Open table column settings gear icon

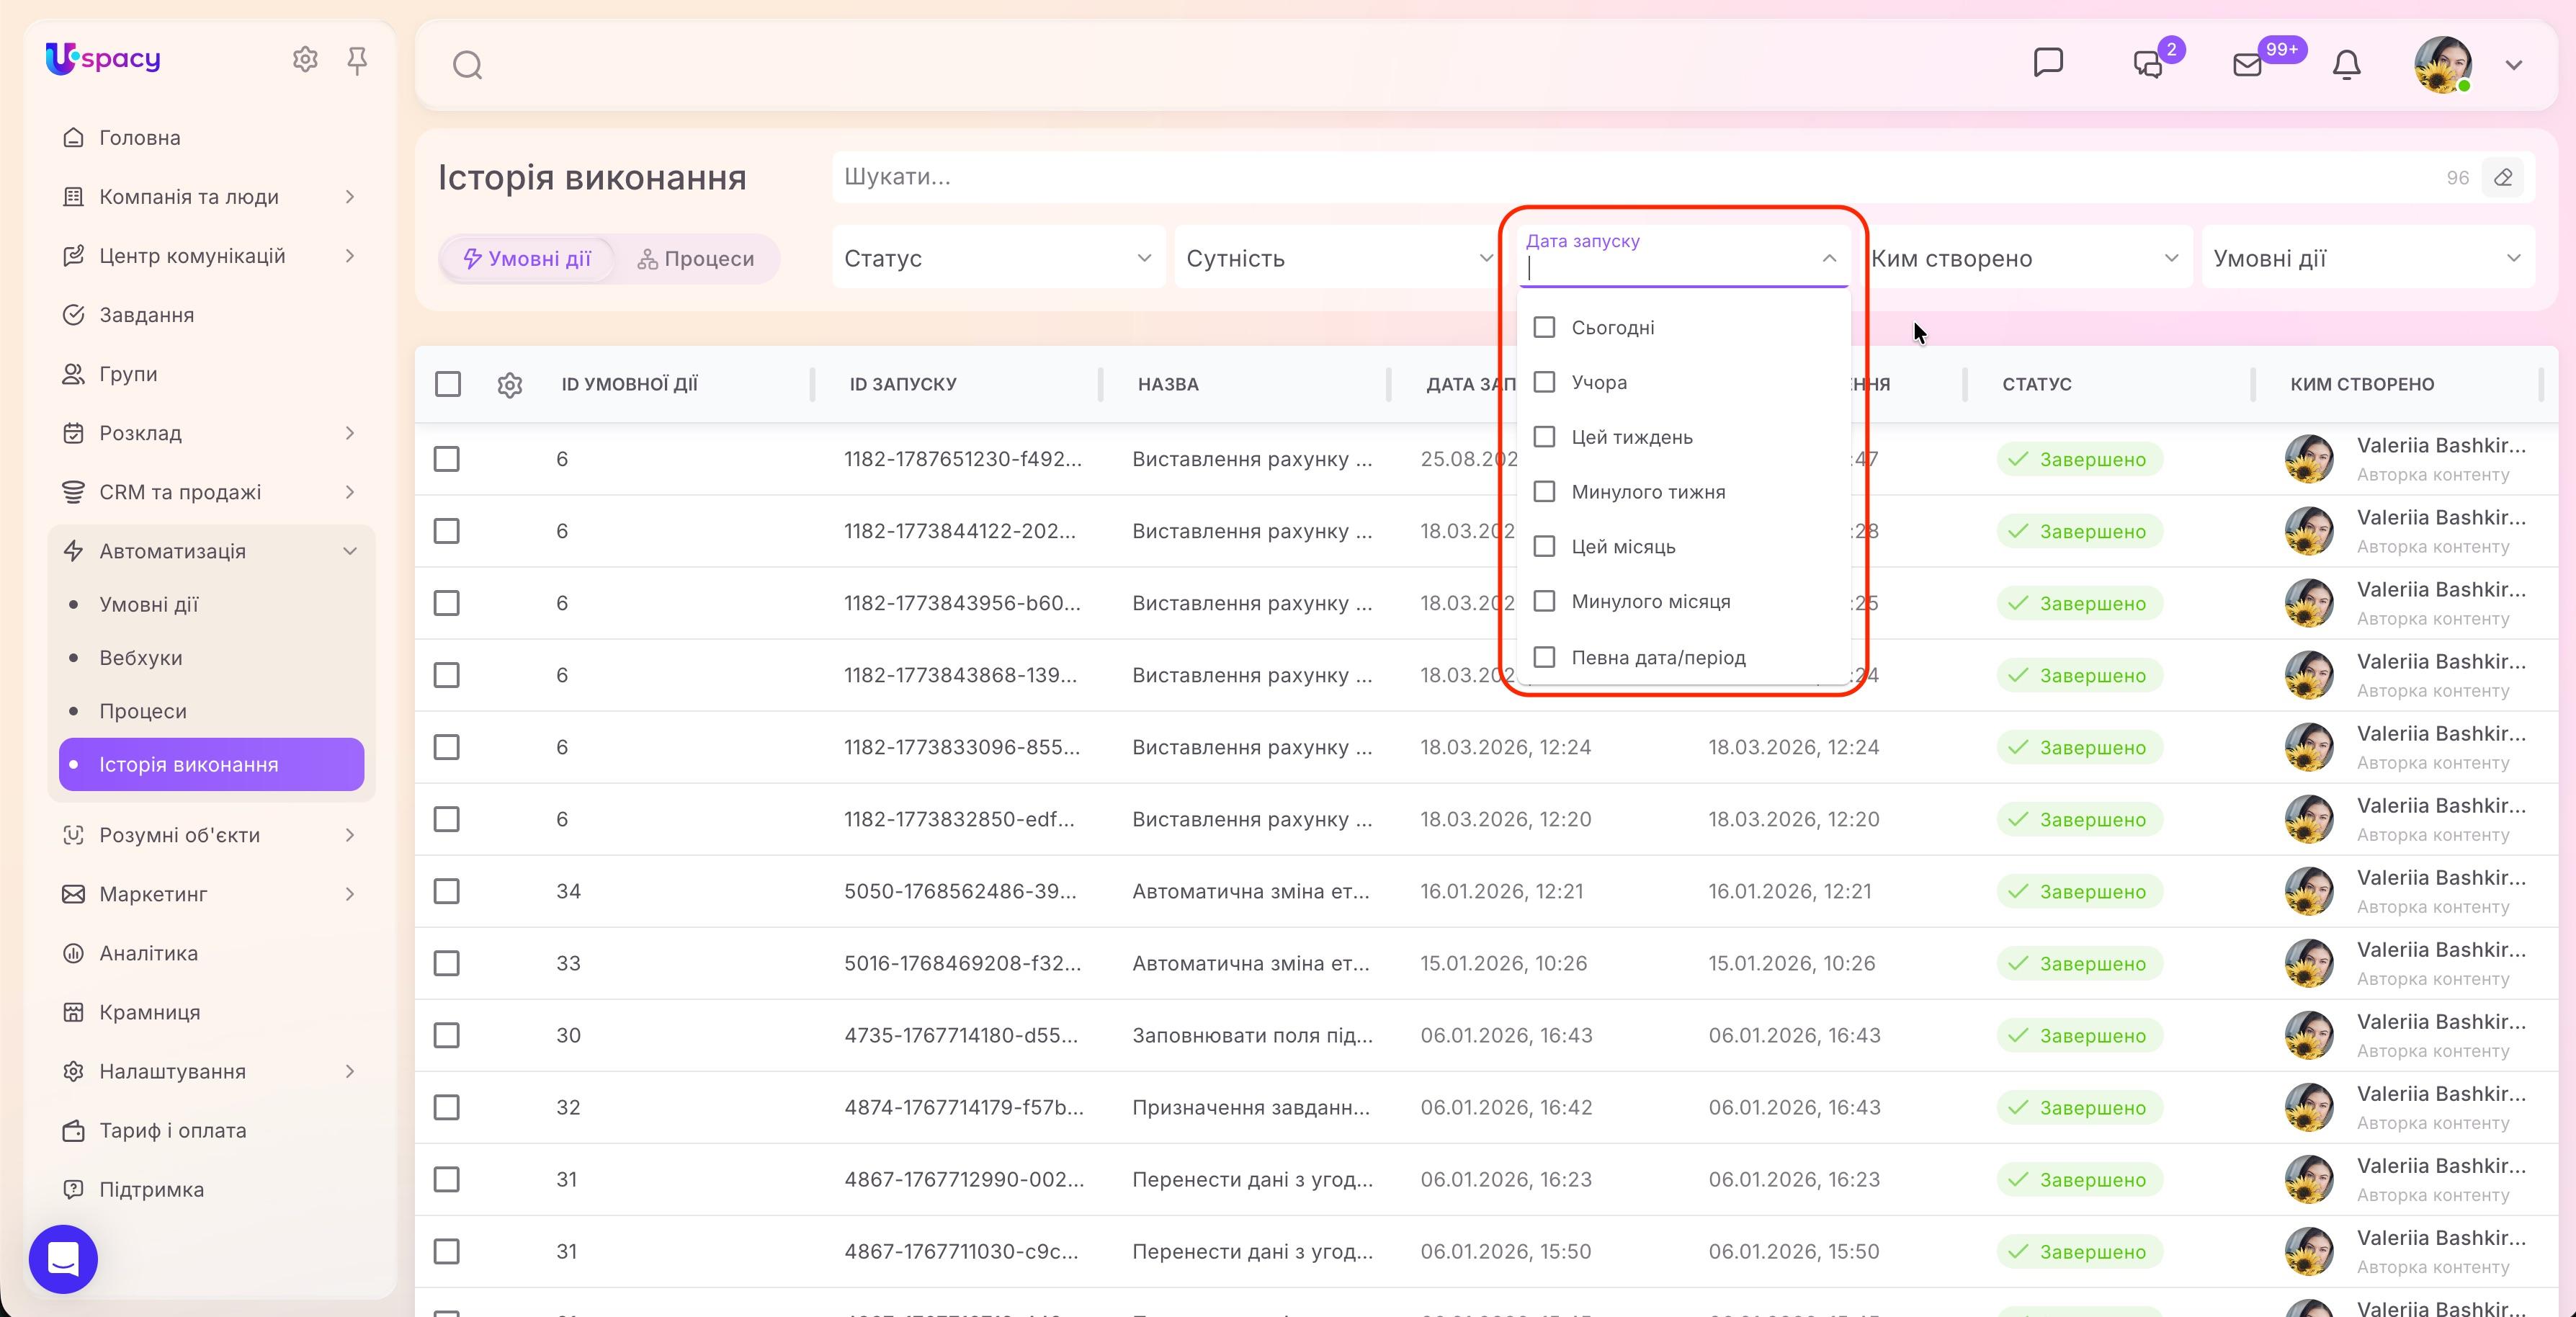point(510,385)
